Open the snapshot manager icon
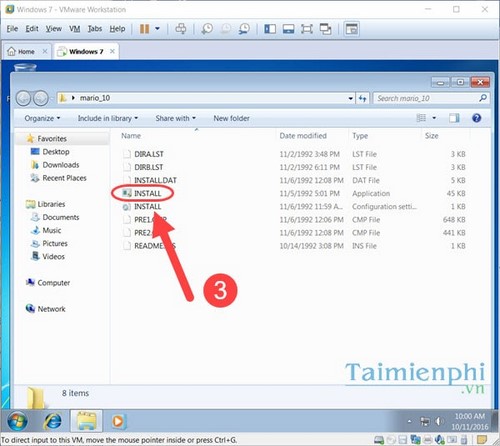Viewport: 500px width, 446px height. pos(244,29)
